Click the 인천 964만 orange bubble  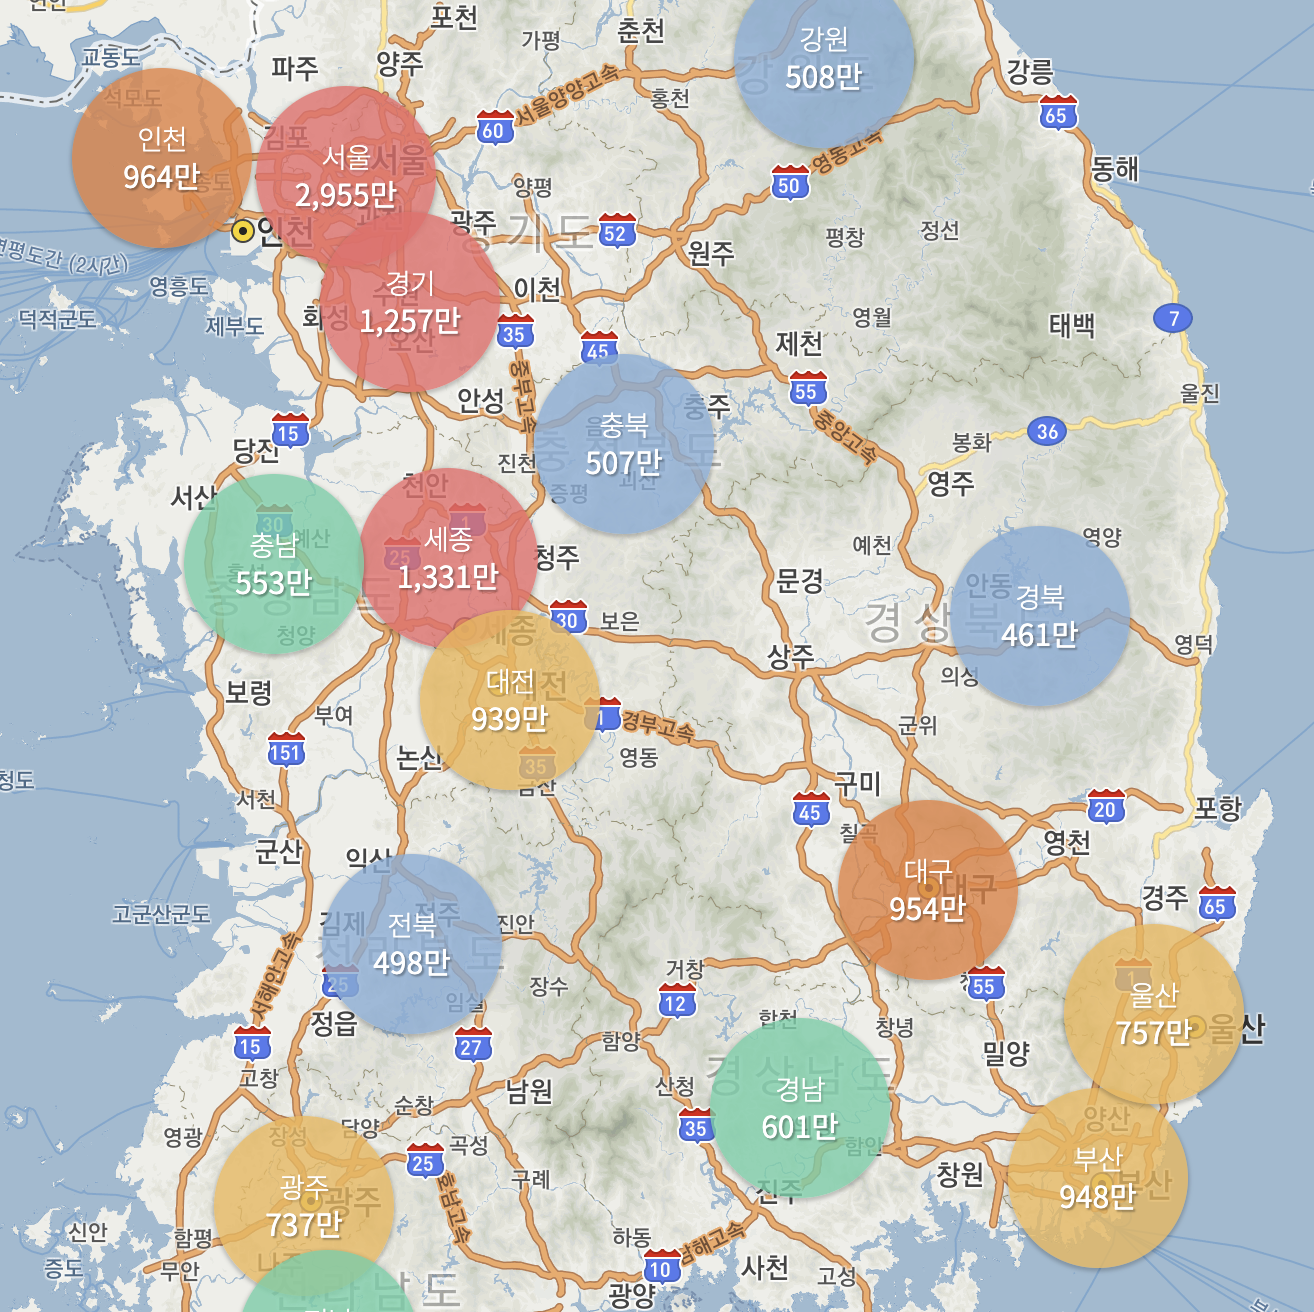click(x=161, y=158)
